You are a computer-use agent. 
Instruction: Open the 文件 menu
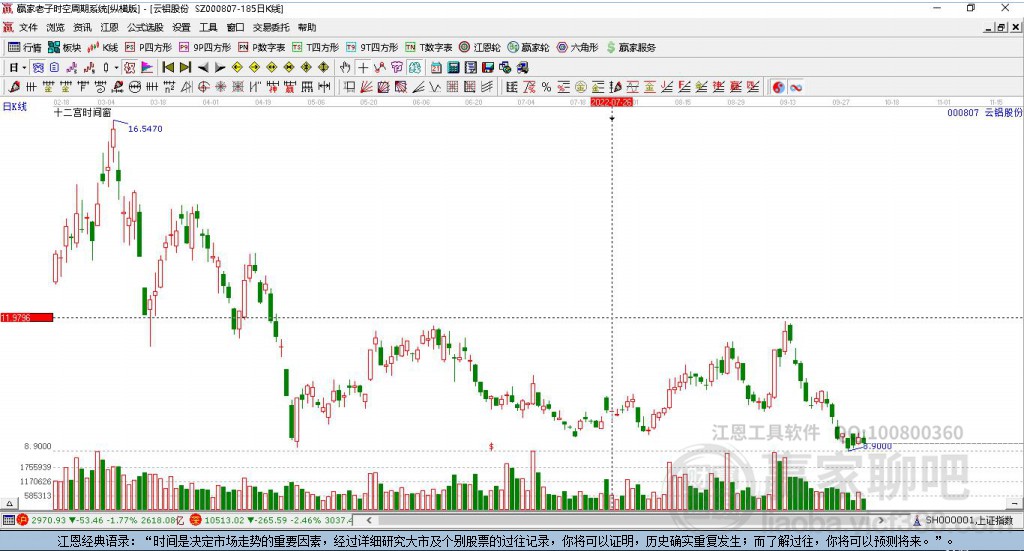click(x=28, y=27)
